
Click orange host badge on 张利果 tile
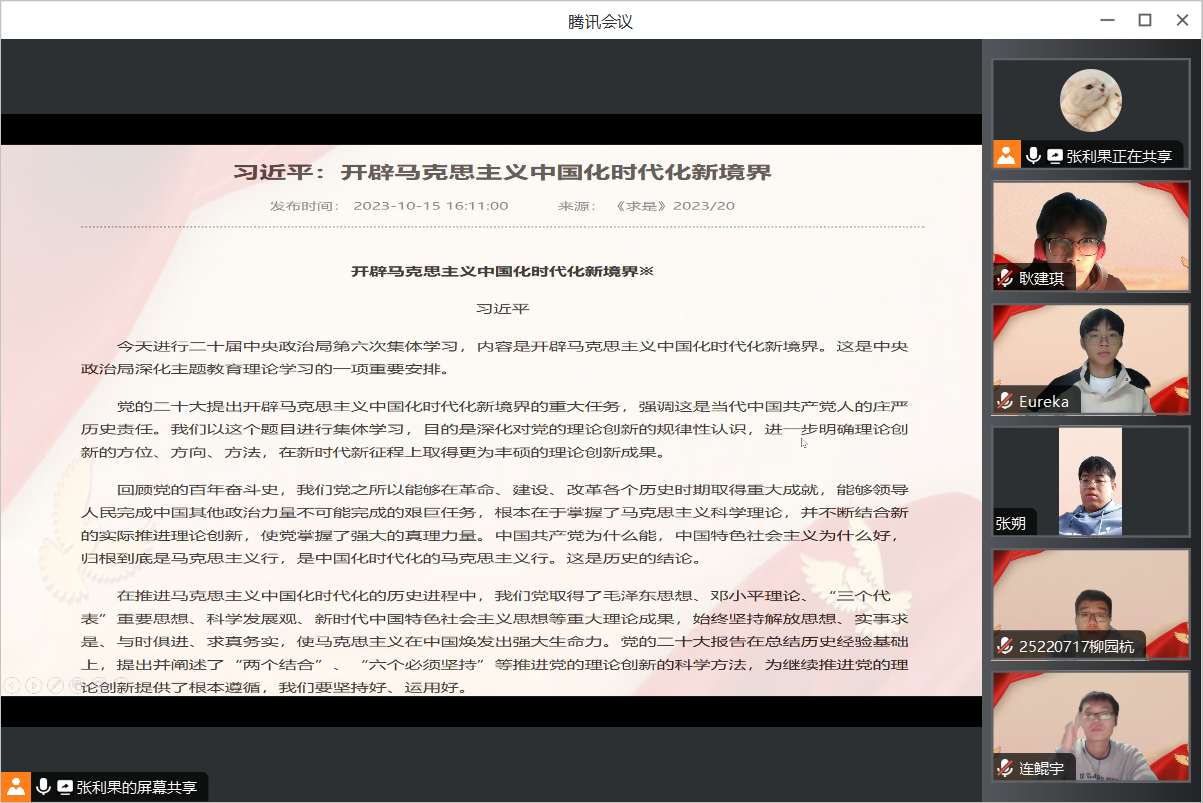tap(1006, 155)
